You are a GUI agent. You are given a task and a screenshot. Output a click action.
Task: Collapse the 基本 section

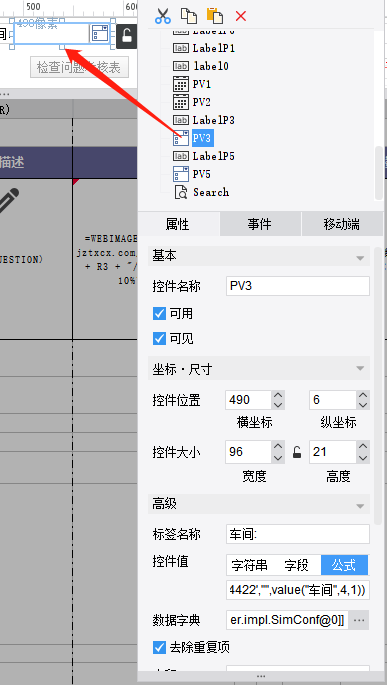click(x=360, y=258)
